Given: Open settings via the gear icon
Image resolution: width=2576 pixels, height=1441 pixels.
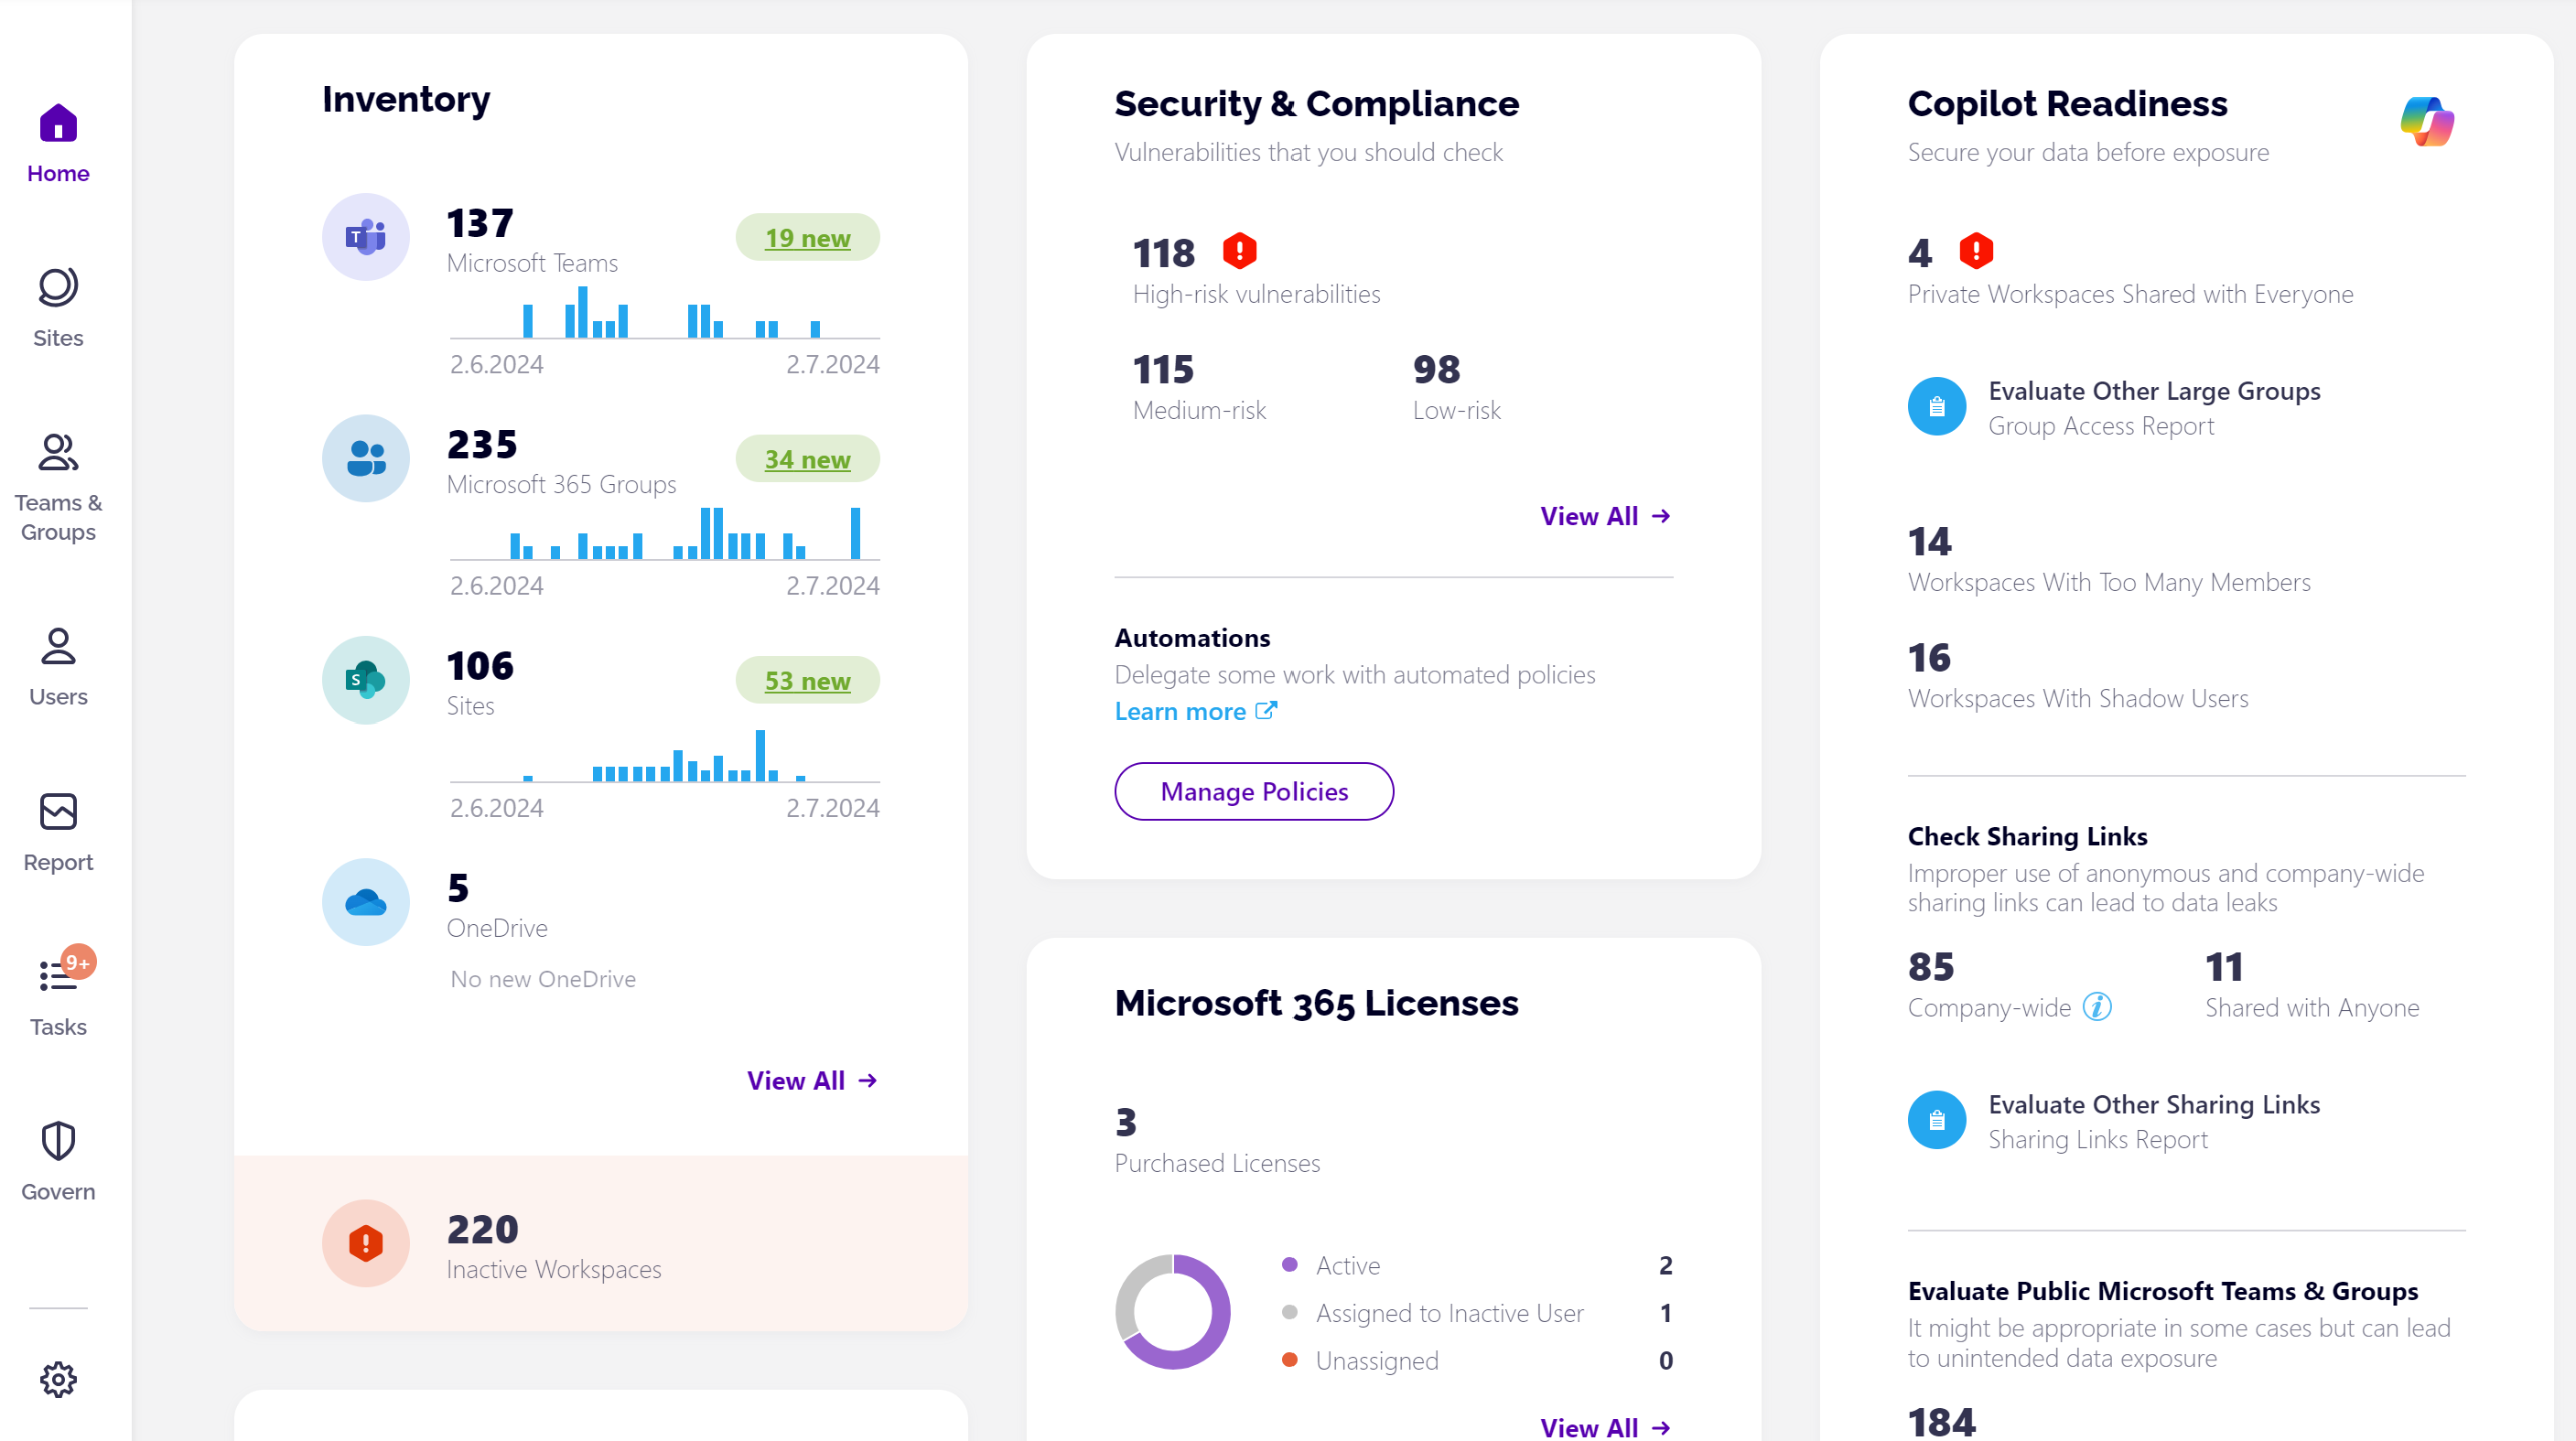Looking at the screenshot, I should 58,1379.
